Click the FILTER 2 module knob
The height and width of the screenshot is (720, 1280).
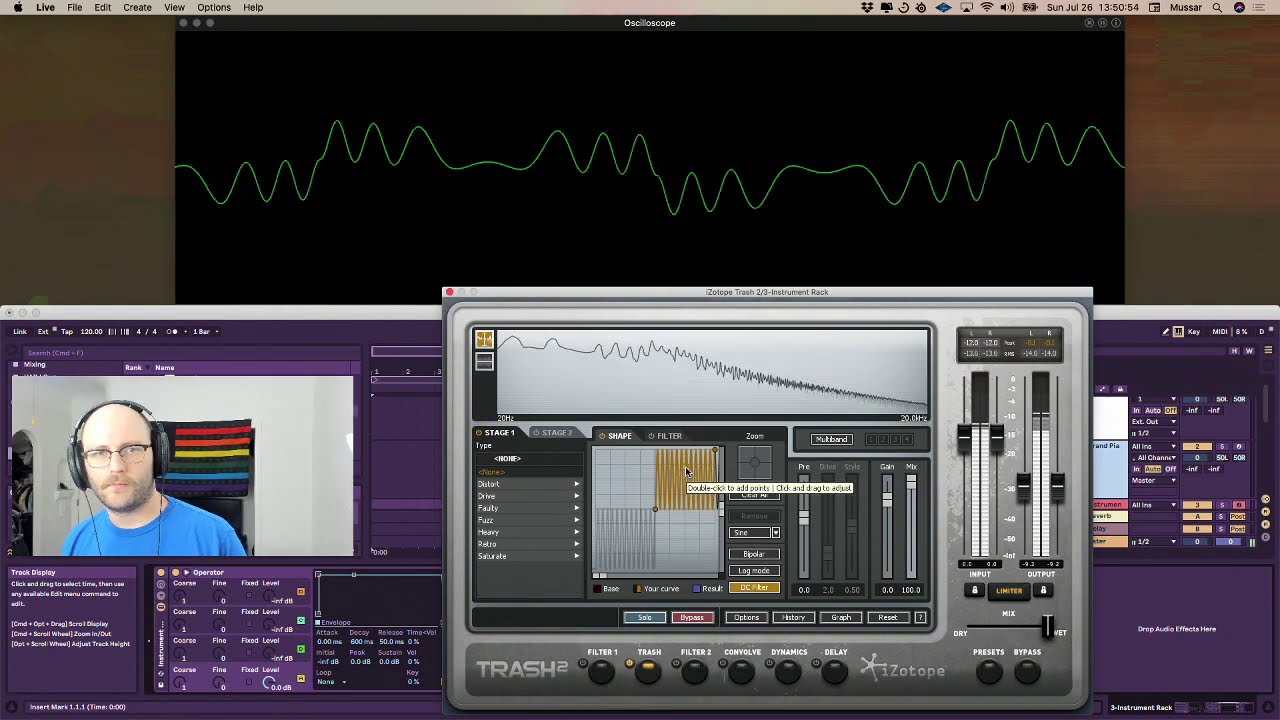(695, 672)
